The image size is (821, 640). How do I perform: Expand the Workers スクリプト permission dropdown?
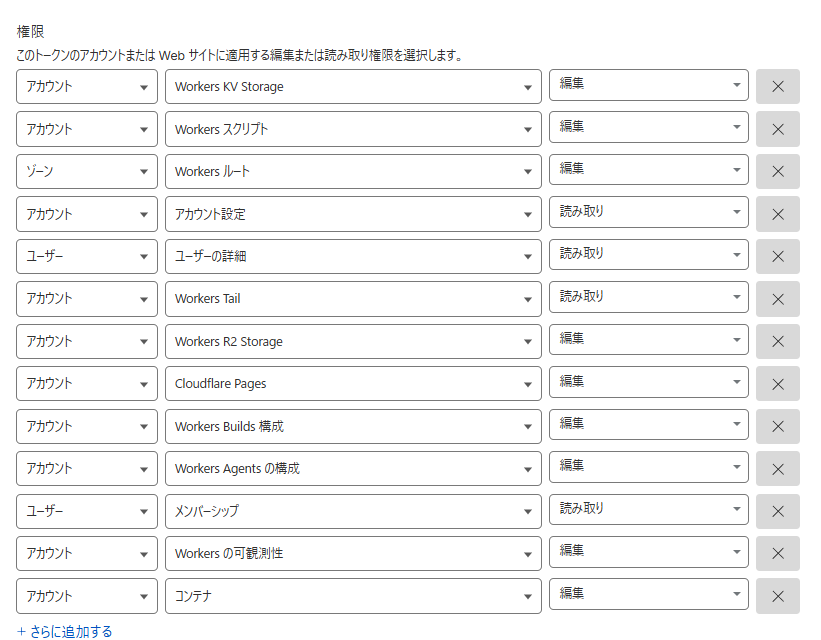coord(351,127)
